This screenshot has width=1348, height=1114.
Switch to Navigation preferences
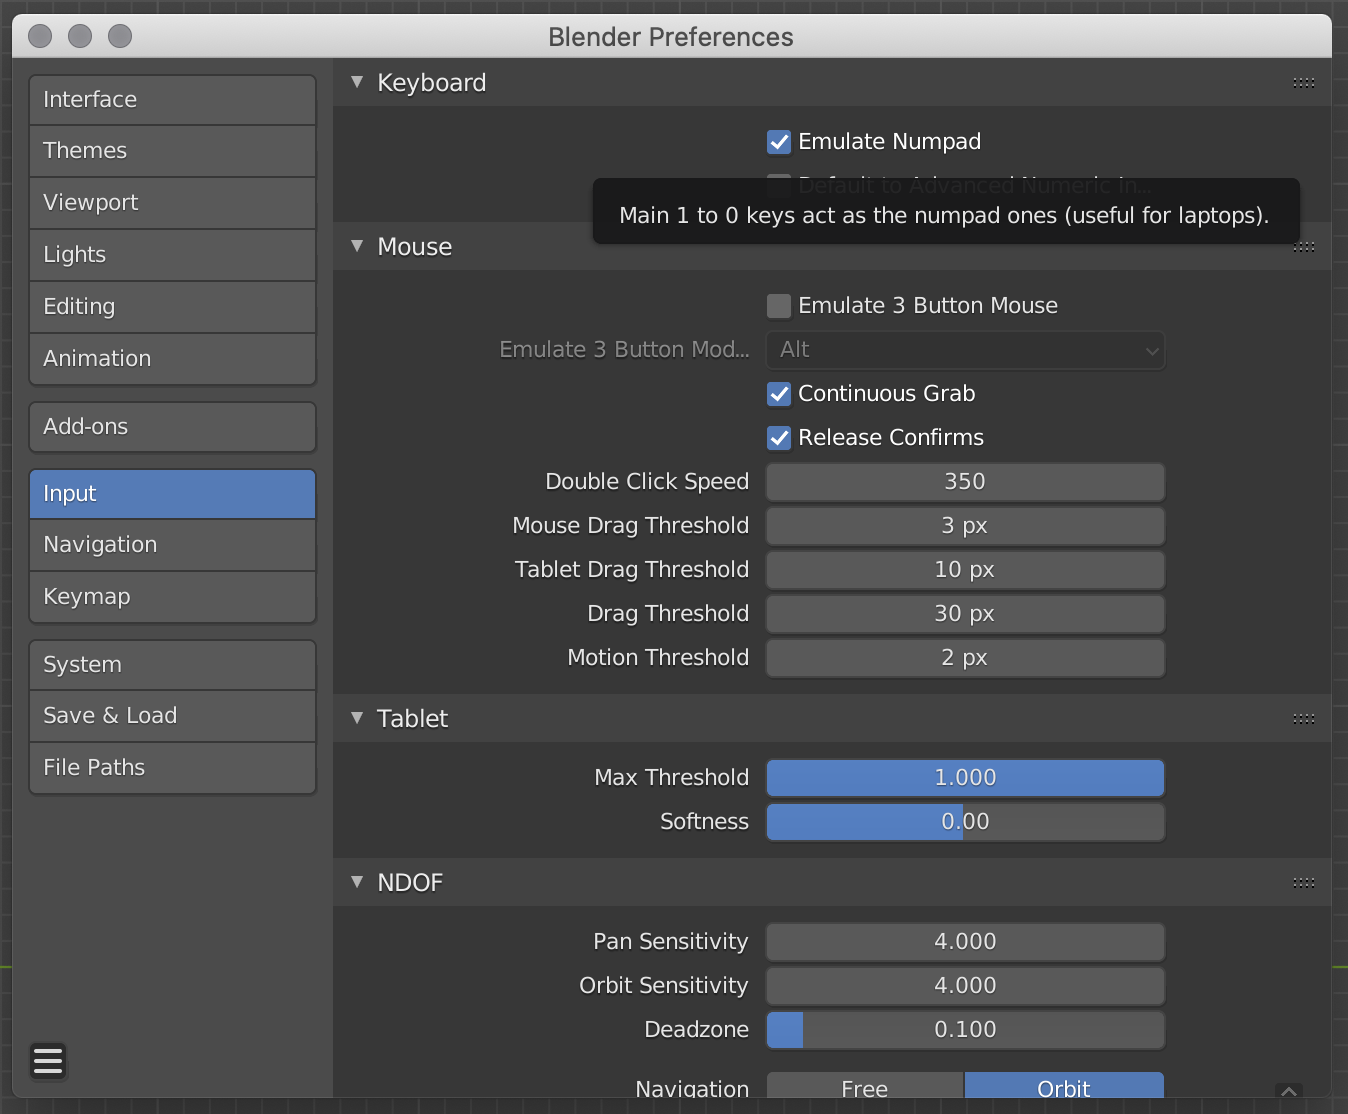click(173, 545)
